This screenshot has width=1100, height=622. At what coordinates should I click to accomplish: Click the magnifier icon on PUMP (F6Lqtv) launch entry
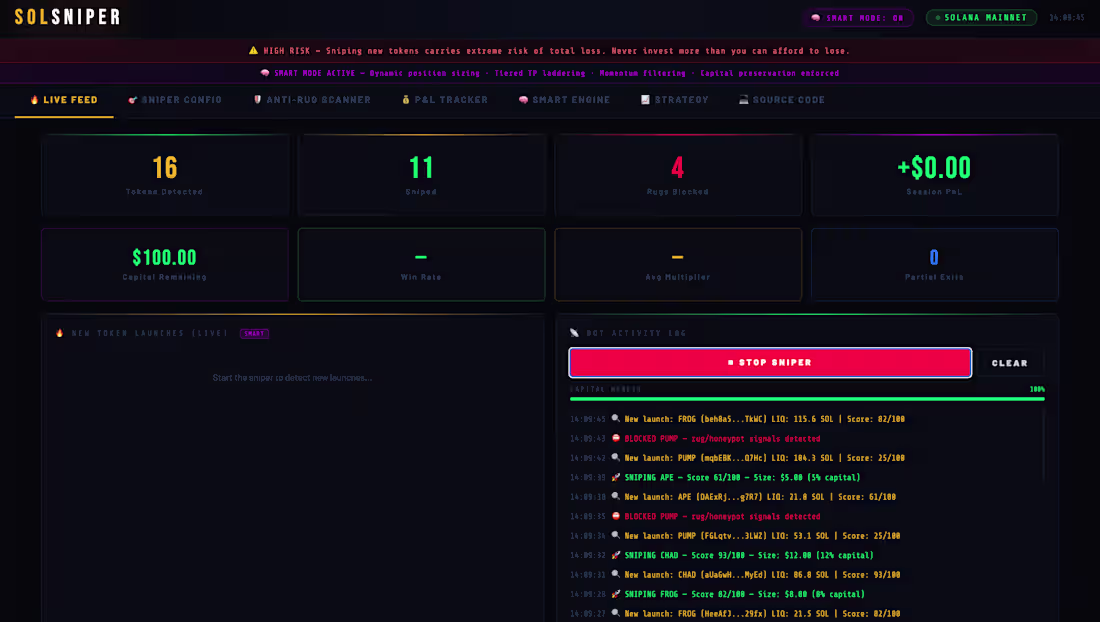[615, 535]
